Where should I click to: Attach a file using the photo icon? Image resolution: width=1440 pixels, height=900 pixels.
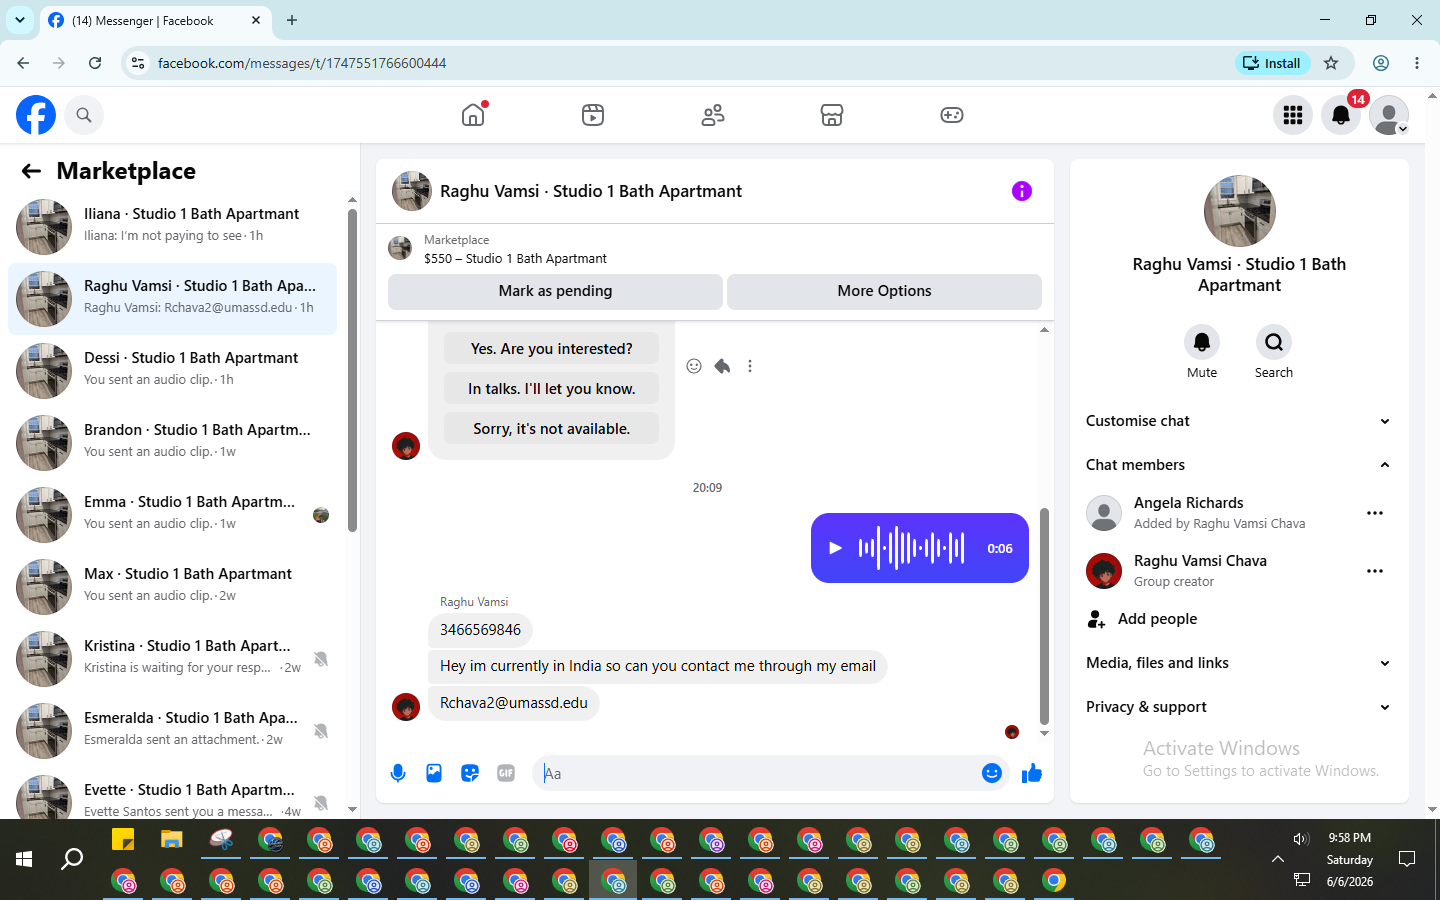(x=434, y=773)
